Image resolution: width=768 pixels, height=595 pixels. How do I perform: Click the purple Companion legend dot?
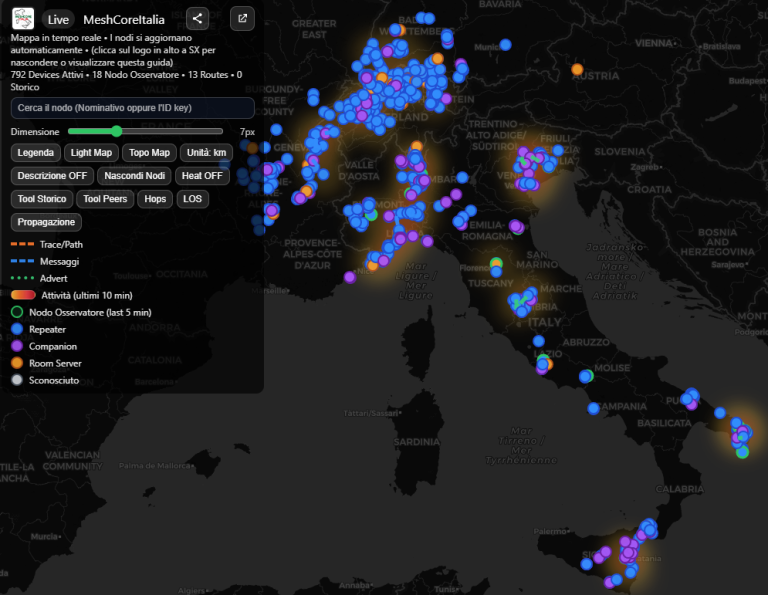point(17,346)
